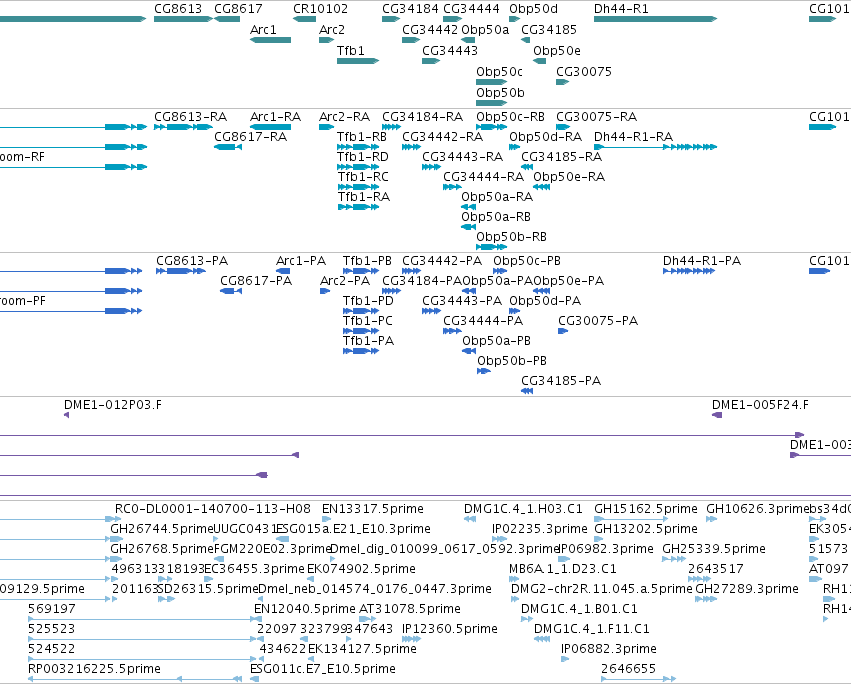Click protein CG30075-PA
Screen dimensions: 851x684
(598, 321)
